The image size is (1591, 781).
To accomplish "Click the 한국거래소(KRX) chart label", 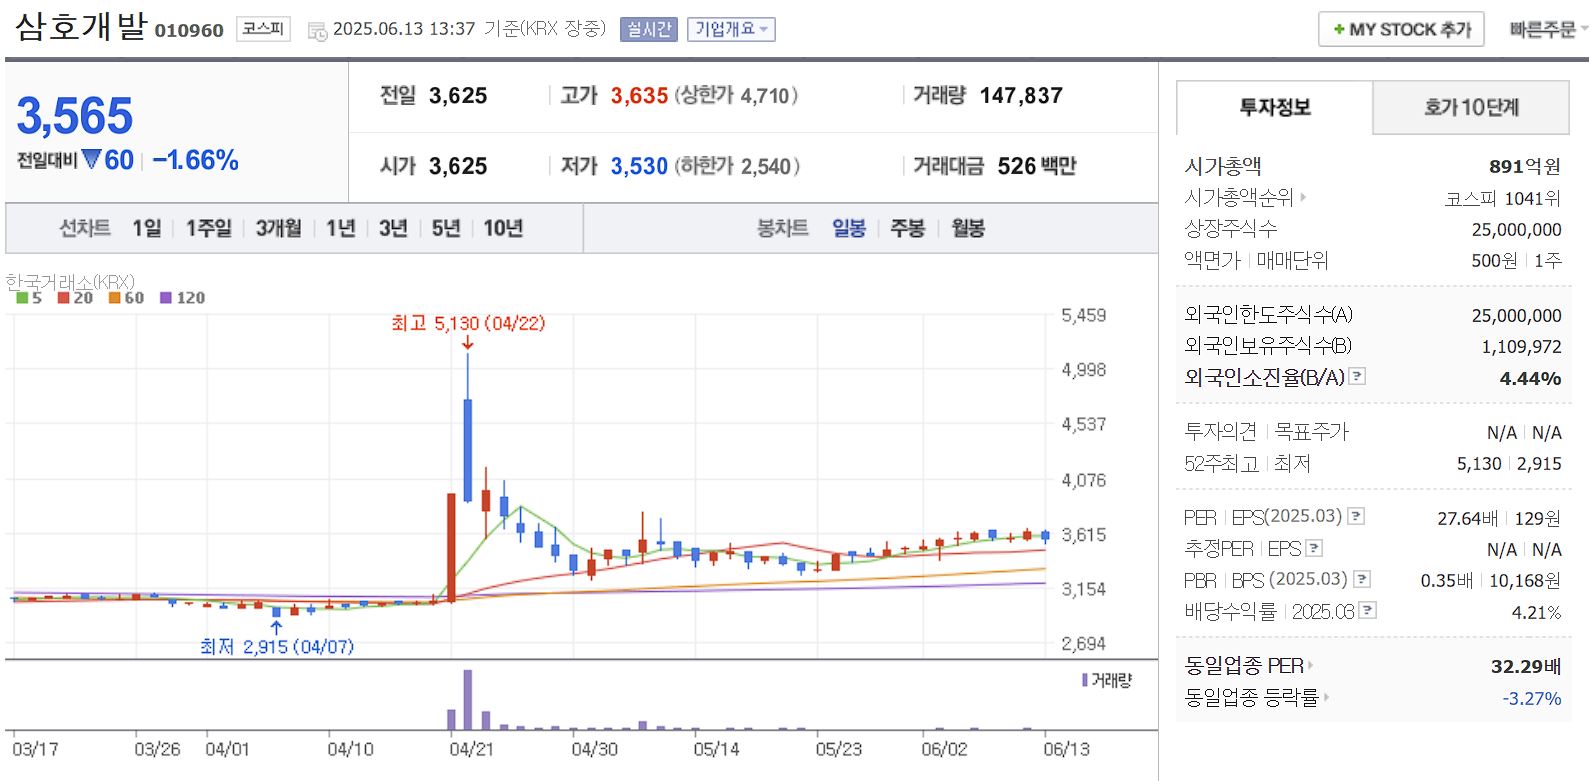I will point(70,282).
